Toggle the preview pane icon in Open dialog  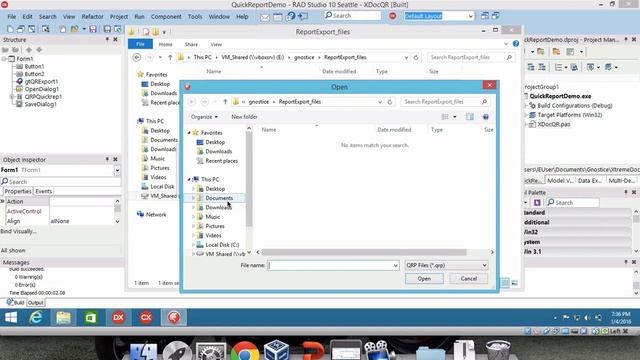tap(470, 117)
